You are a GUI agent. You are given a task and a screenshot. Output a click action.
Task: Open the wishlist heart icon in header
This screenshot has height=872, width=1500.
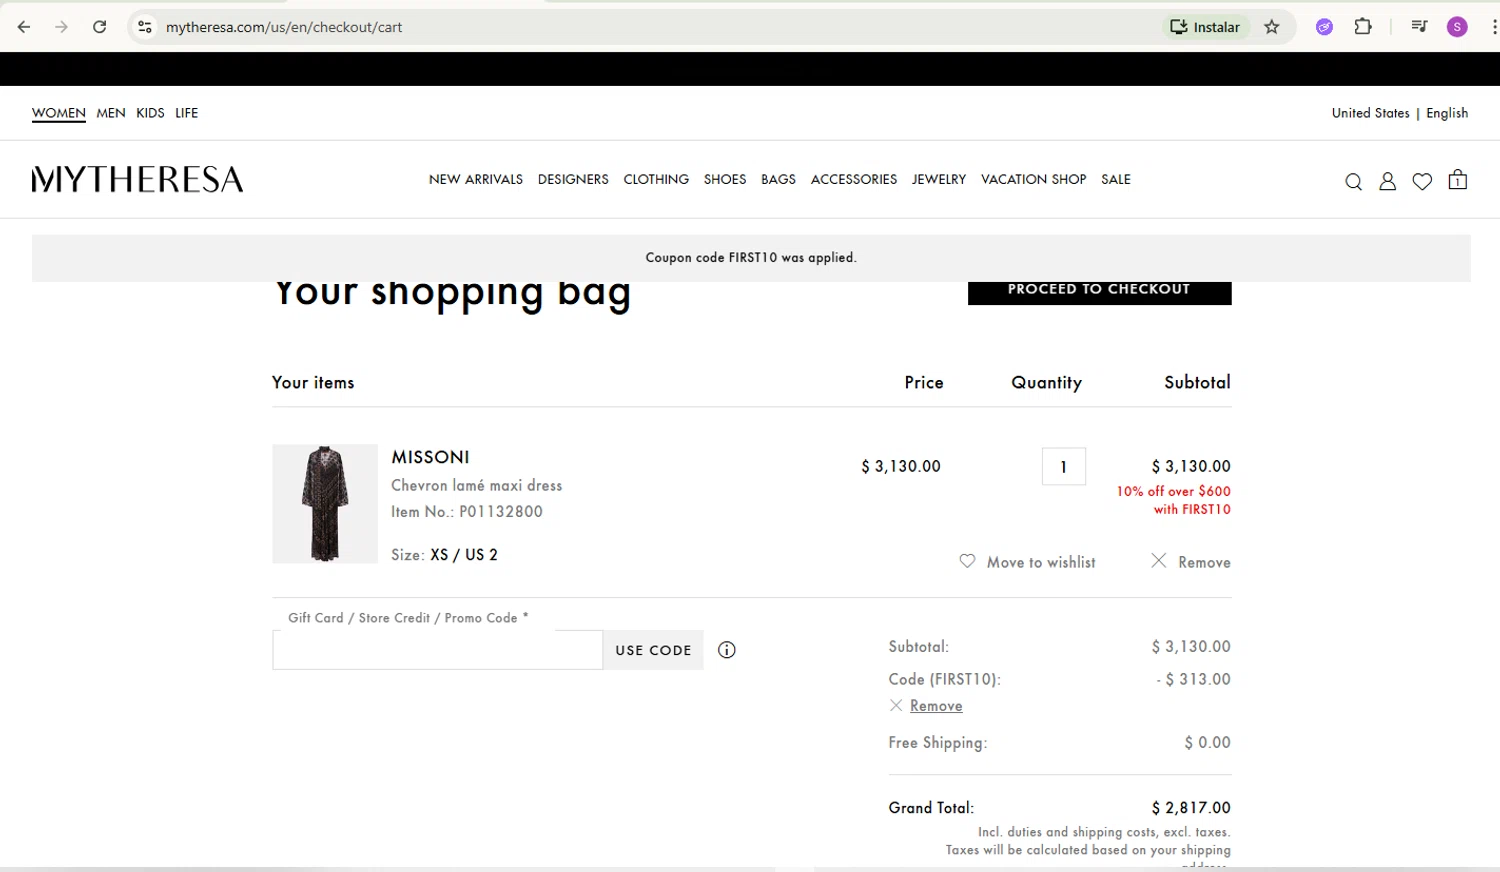point(1422,181)
